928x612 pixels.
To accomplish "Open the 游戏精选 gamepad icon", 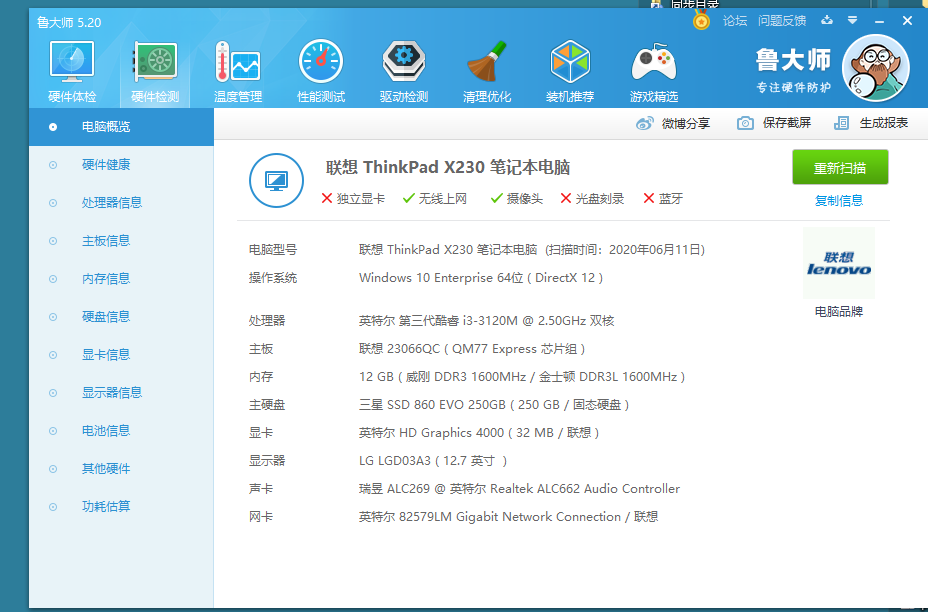I will pos(654,72).
